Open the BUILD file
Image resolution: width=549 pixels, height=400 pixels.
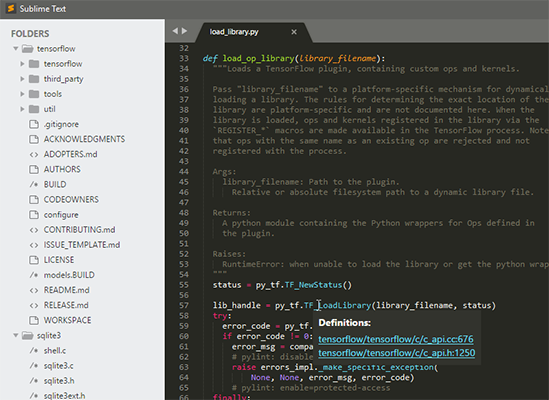55,184
